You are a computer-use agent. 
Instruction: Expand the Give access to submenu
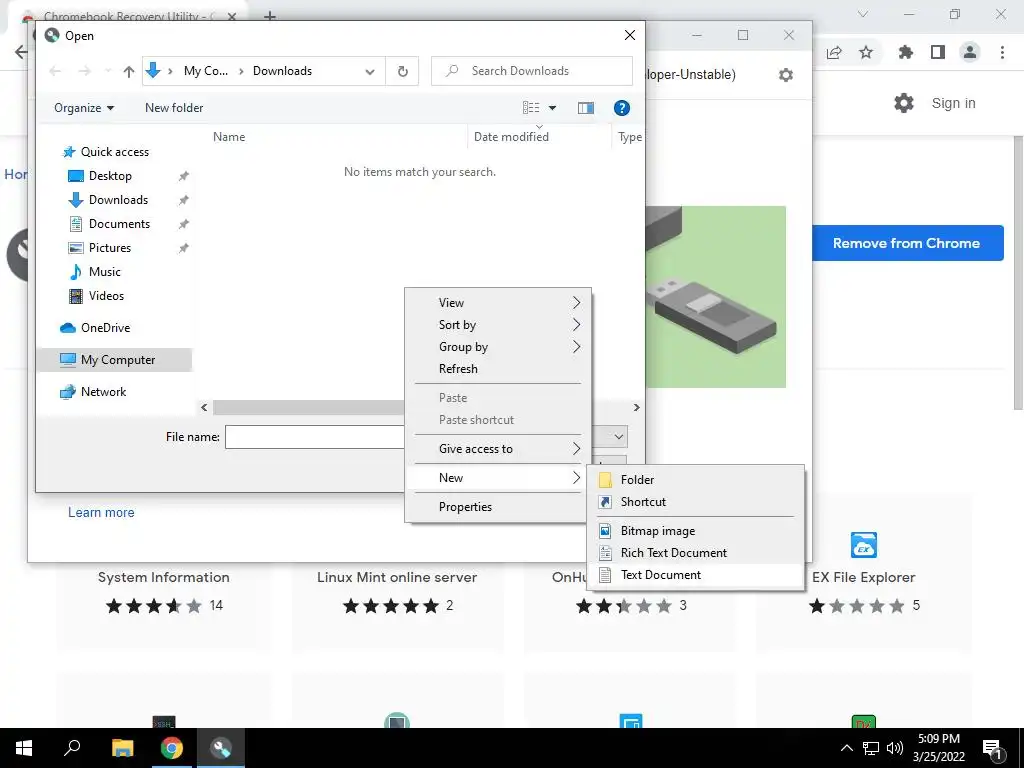tap(498, 449)
